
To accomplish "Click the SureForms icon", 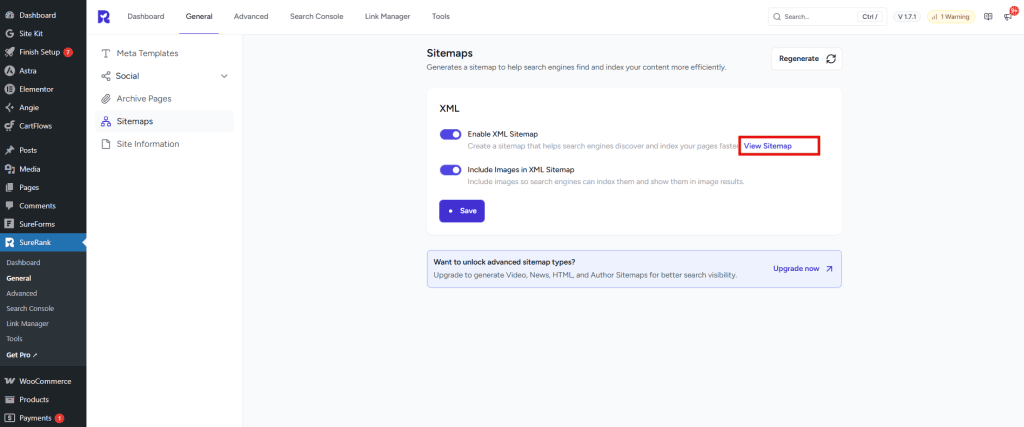I will coord(9,224).
